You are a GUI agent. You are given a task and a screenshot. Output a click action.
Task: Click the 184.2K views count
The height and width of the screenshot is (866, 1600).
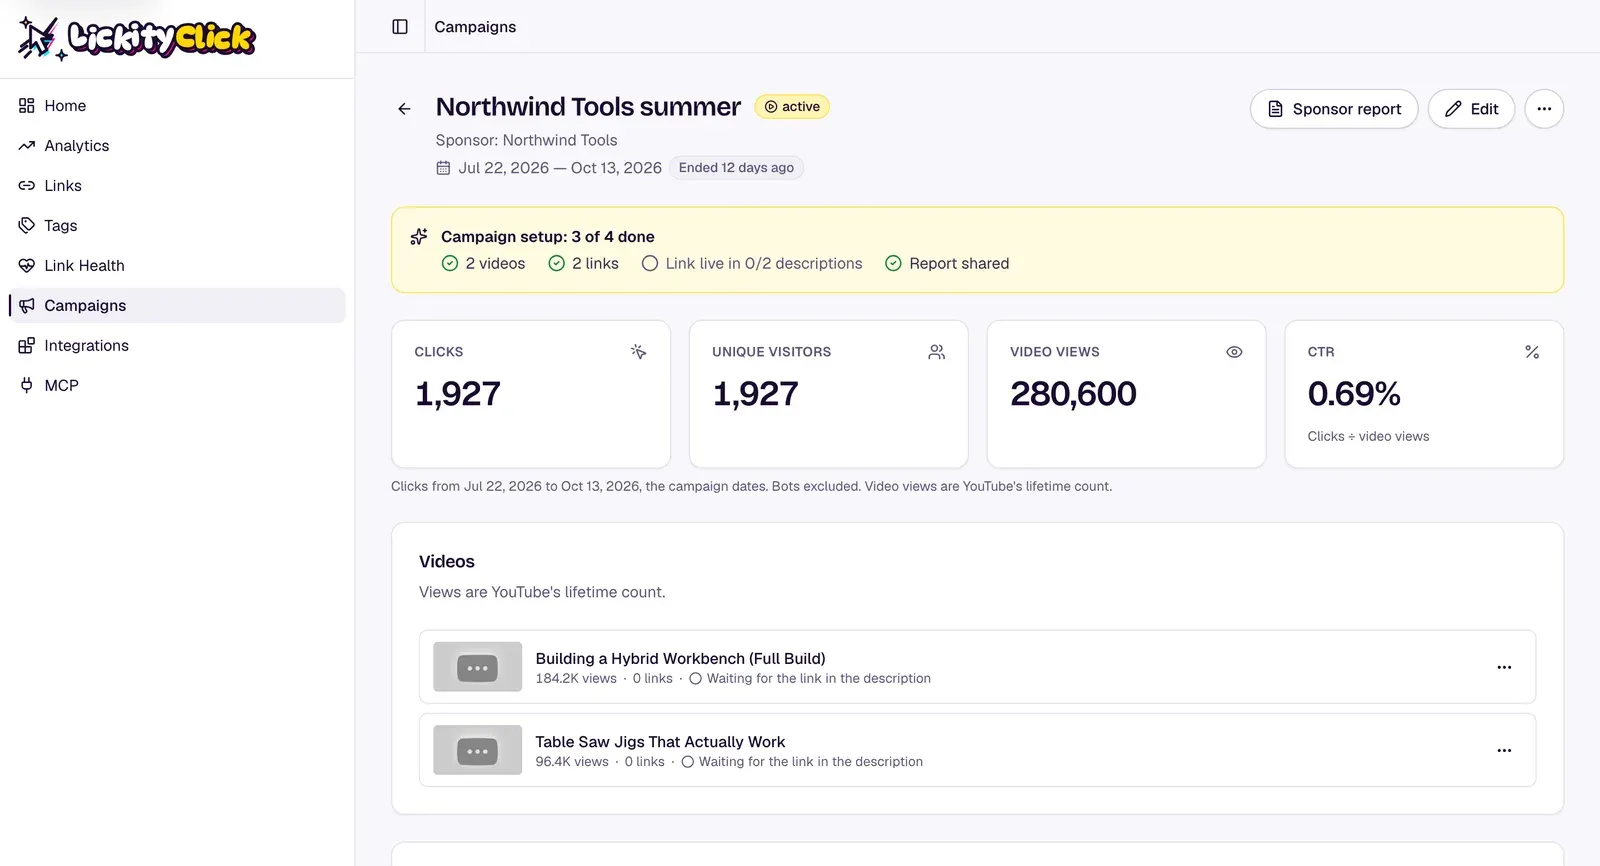[576, 678]
